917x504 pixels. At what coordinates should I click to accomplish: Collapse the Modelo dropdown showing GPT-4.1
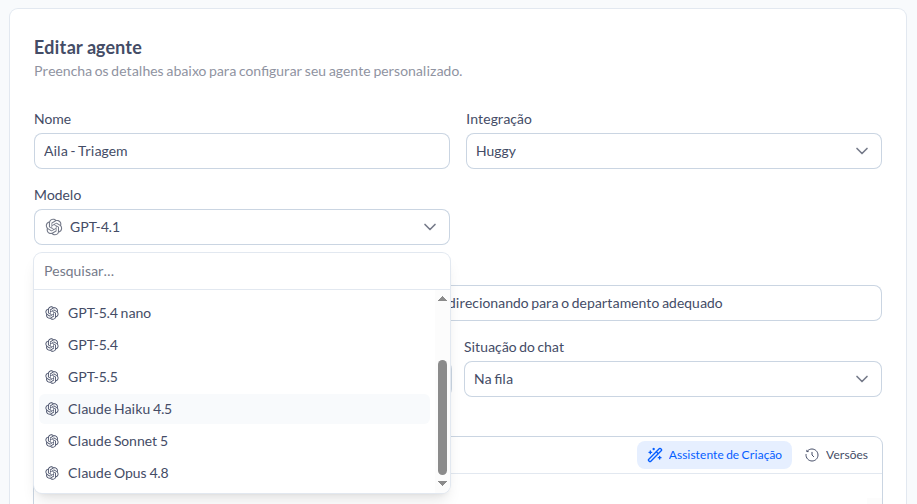point(242,227)
